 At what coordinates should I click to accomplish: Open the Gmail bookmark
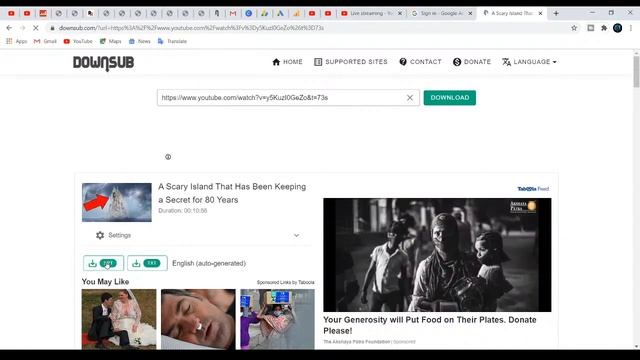45,41
